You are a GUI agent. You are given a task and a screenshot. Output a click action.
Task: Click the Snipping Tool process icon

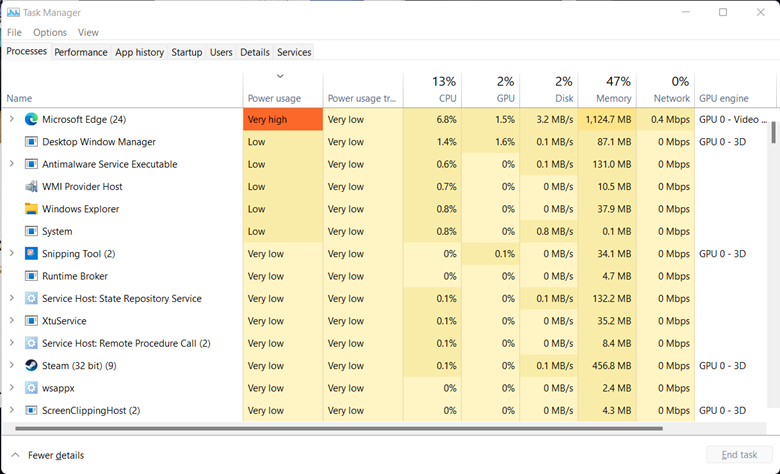click(31, 254)
